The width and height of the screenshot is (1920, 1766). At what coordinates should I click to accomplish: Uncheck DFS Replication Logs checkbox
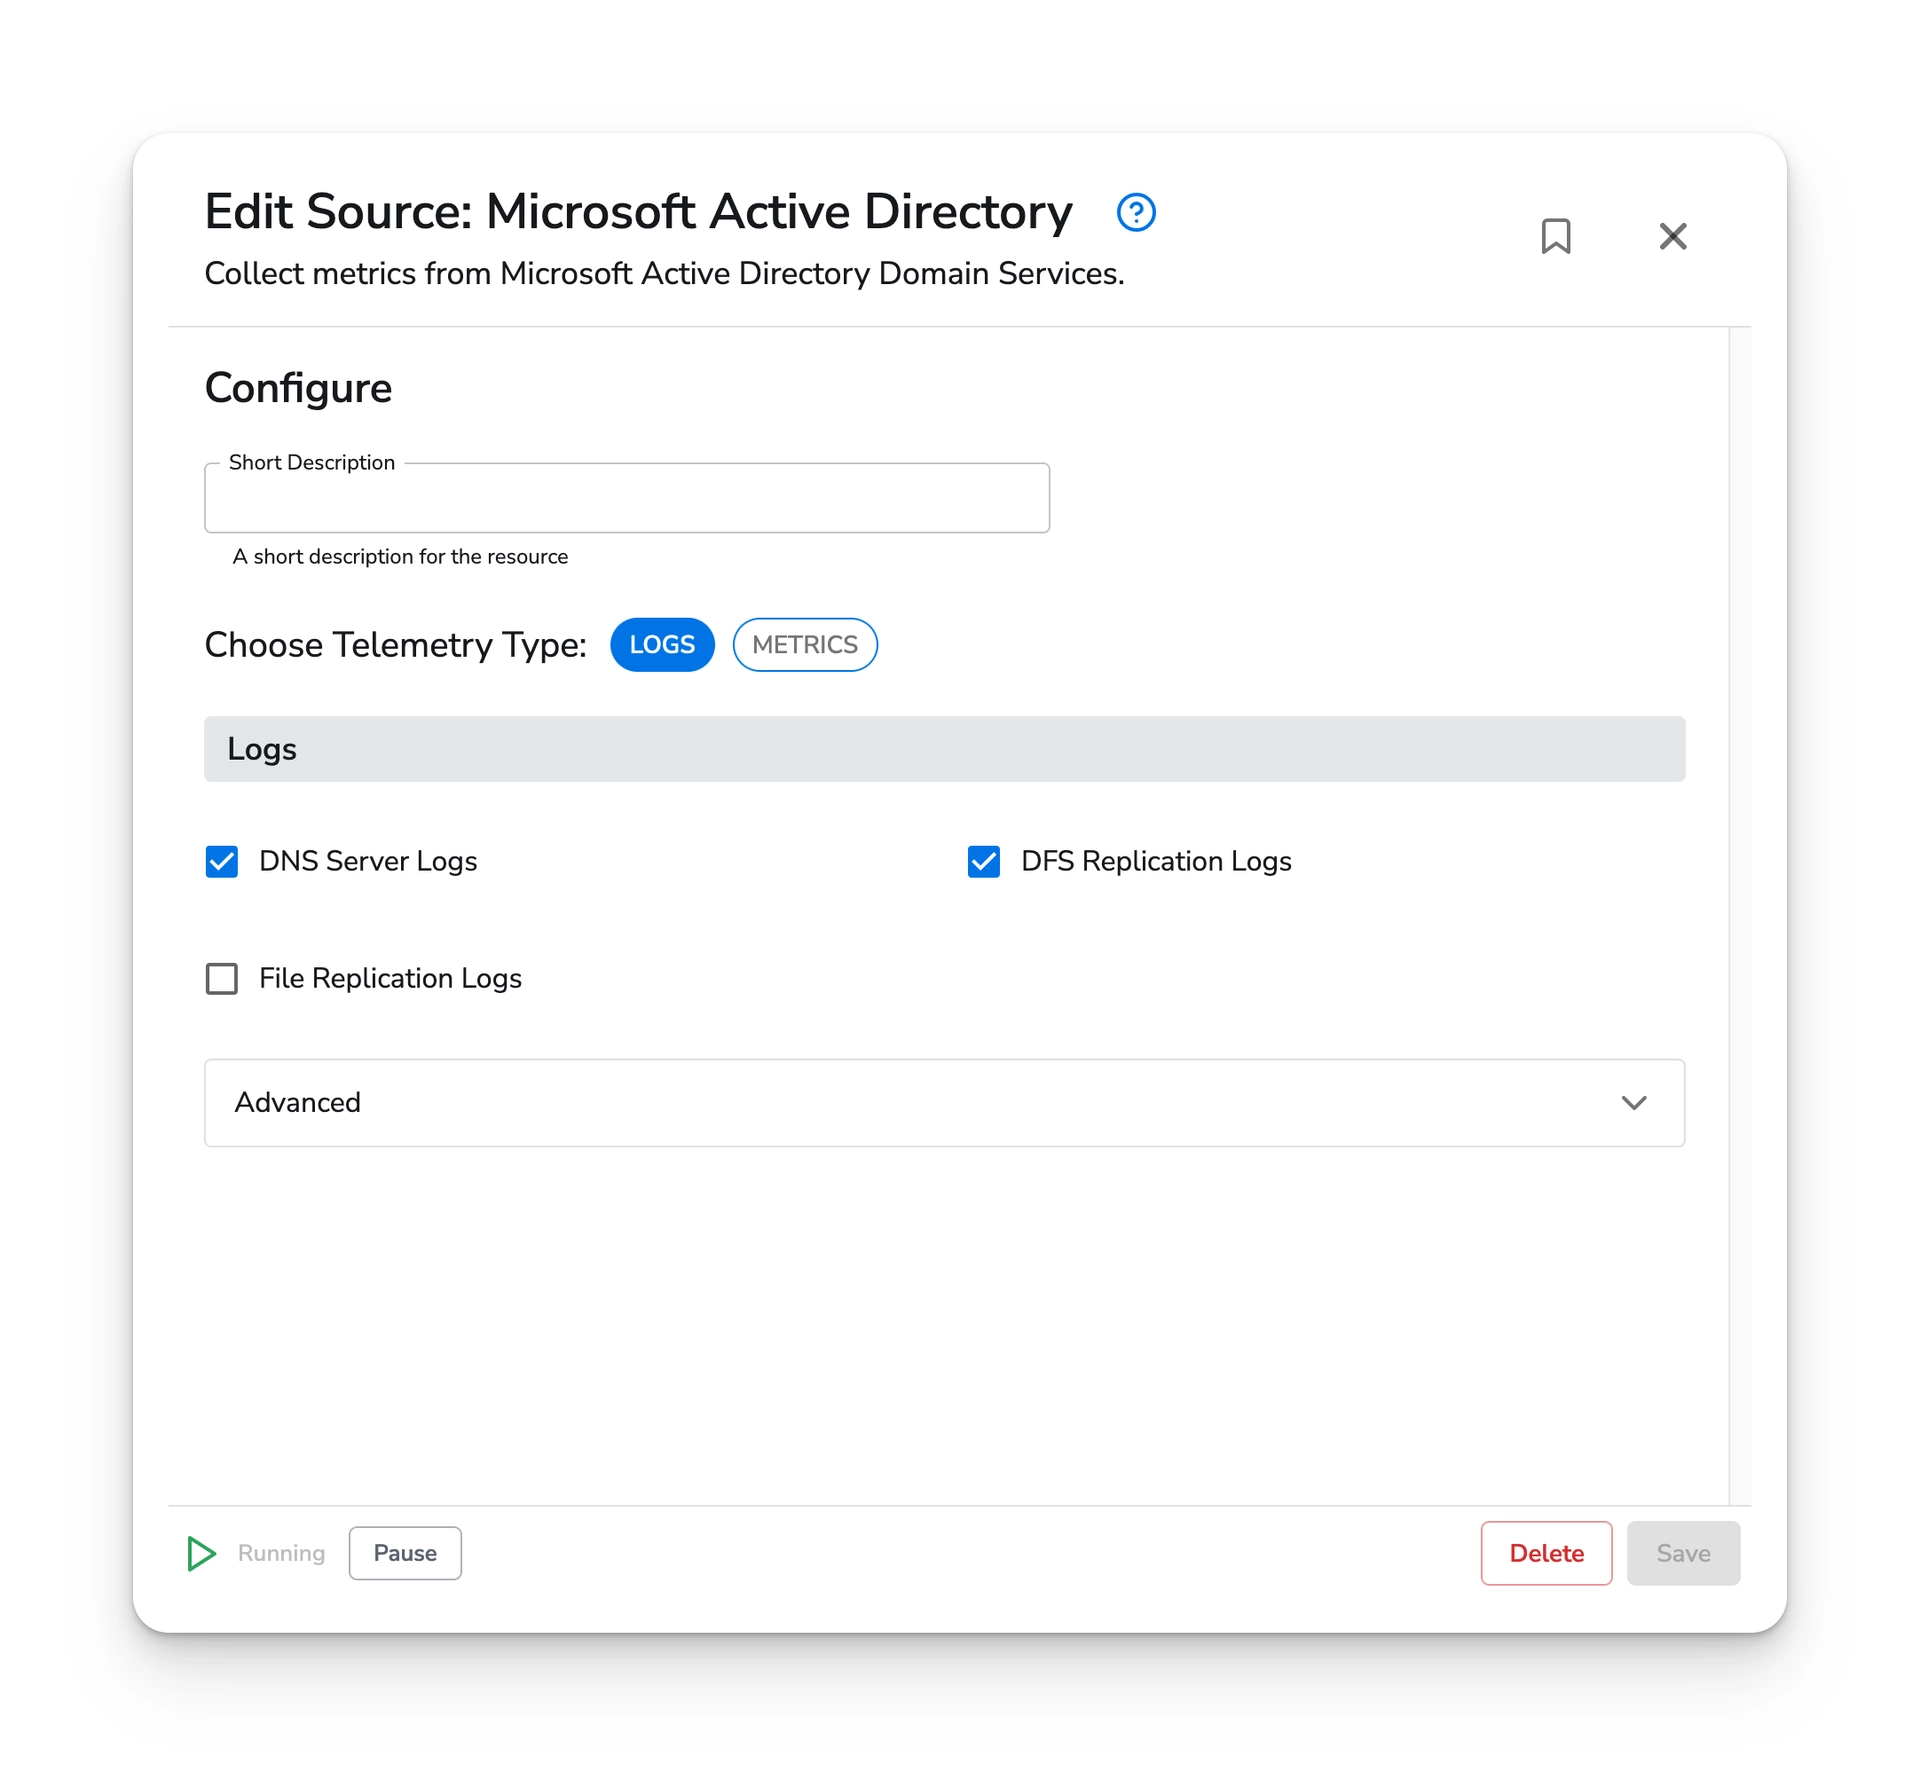coord(983,861)
